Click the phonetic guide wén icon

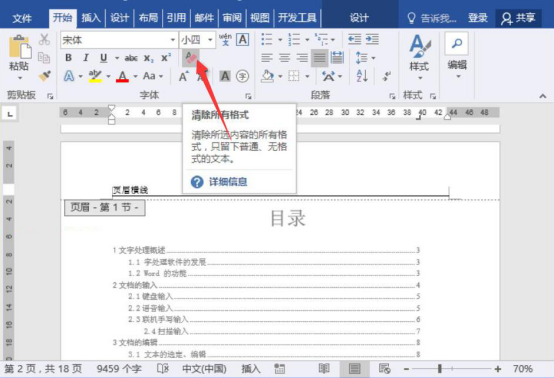(x=225, y=40)
